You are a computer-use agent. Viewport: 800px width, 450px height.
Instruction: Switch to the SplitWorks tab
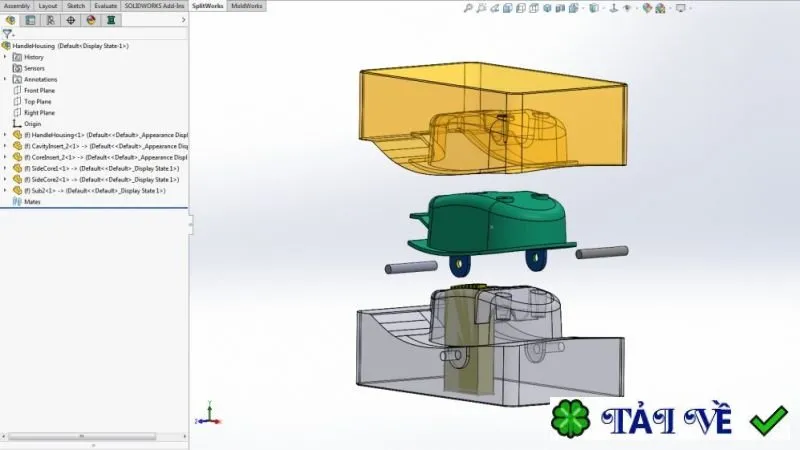pos(208,6)
